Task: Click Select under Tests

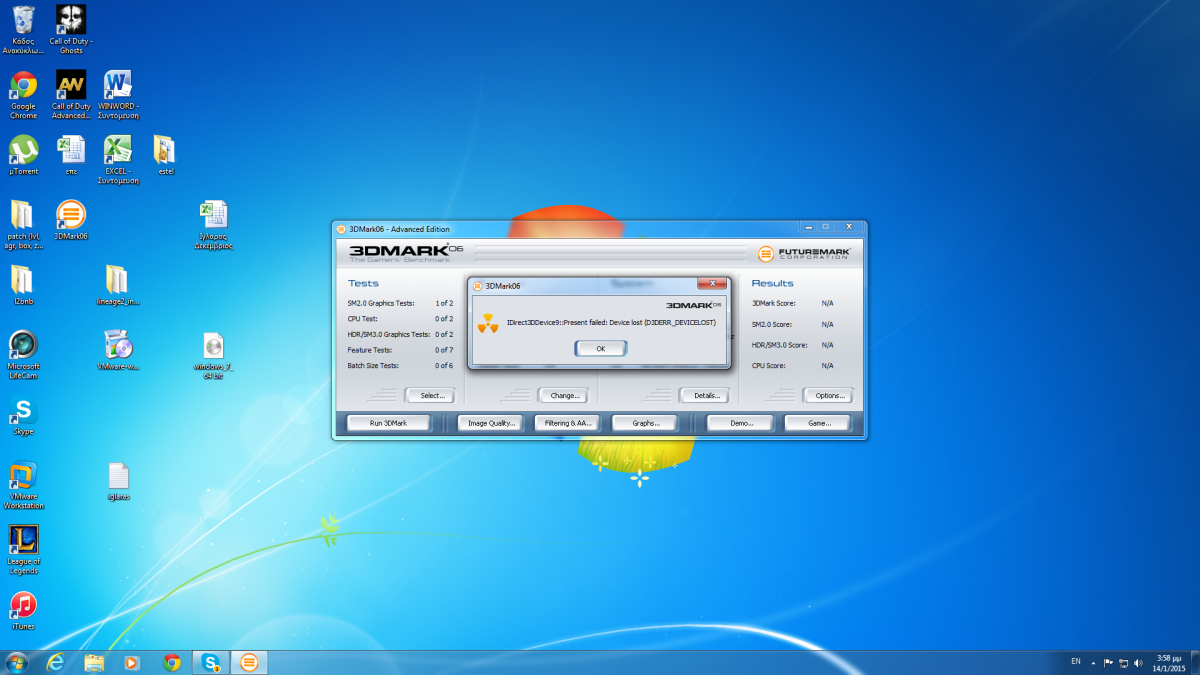Action: click(x=430, y=395)
